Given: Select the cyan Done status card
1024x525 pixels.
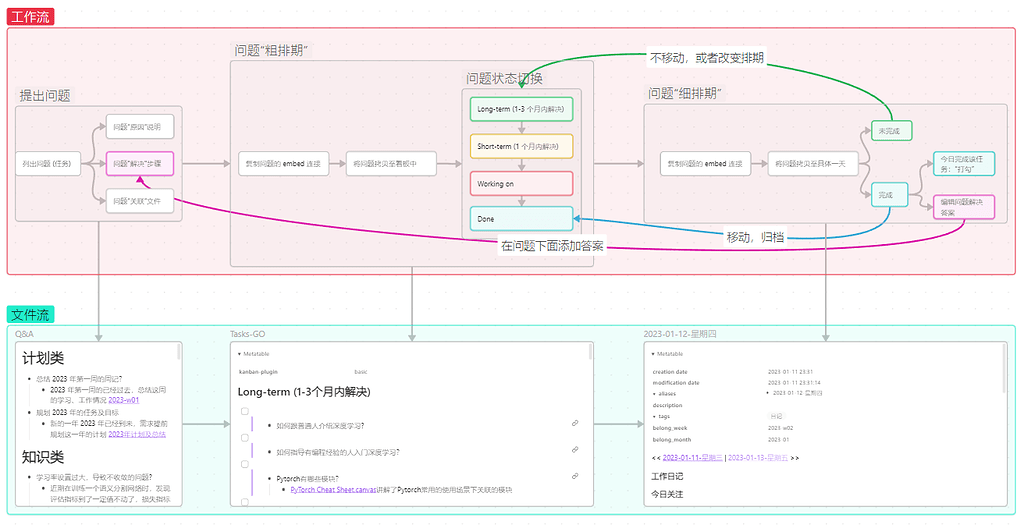Looking at the screenshot, I should (521, 218).
